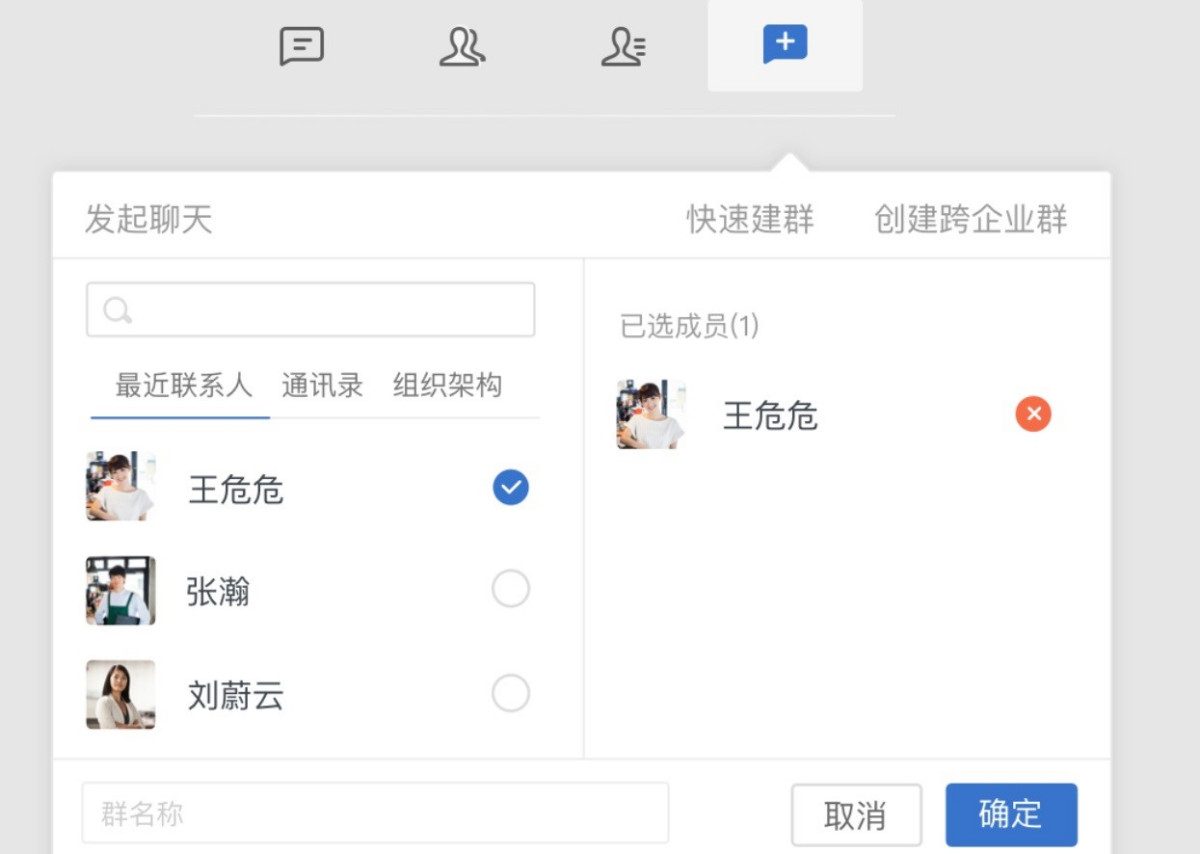1200x854 pixels.
Task: Click the search magnifier icon
Action: click(x=117, y=310)
